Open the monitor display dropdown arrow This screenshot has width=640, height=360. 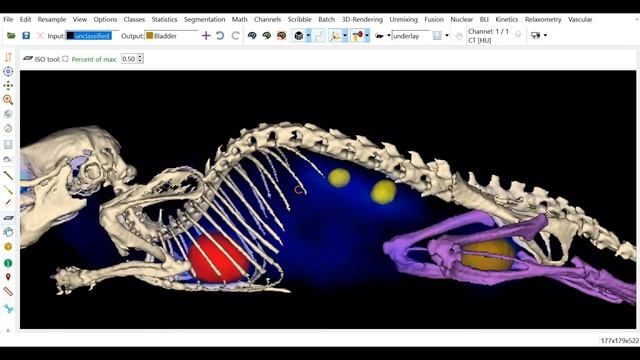click(545, 36)
